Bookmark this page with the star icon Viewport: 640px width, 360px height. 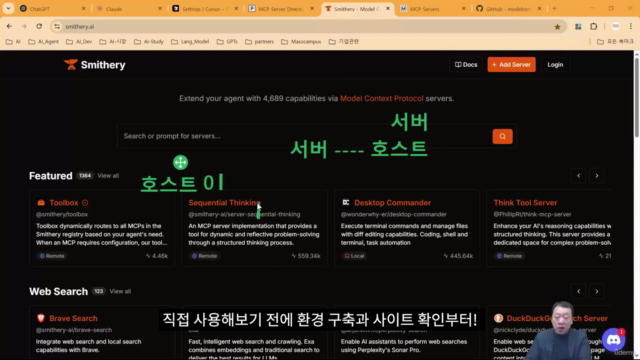click(x=557, y=27)
